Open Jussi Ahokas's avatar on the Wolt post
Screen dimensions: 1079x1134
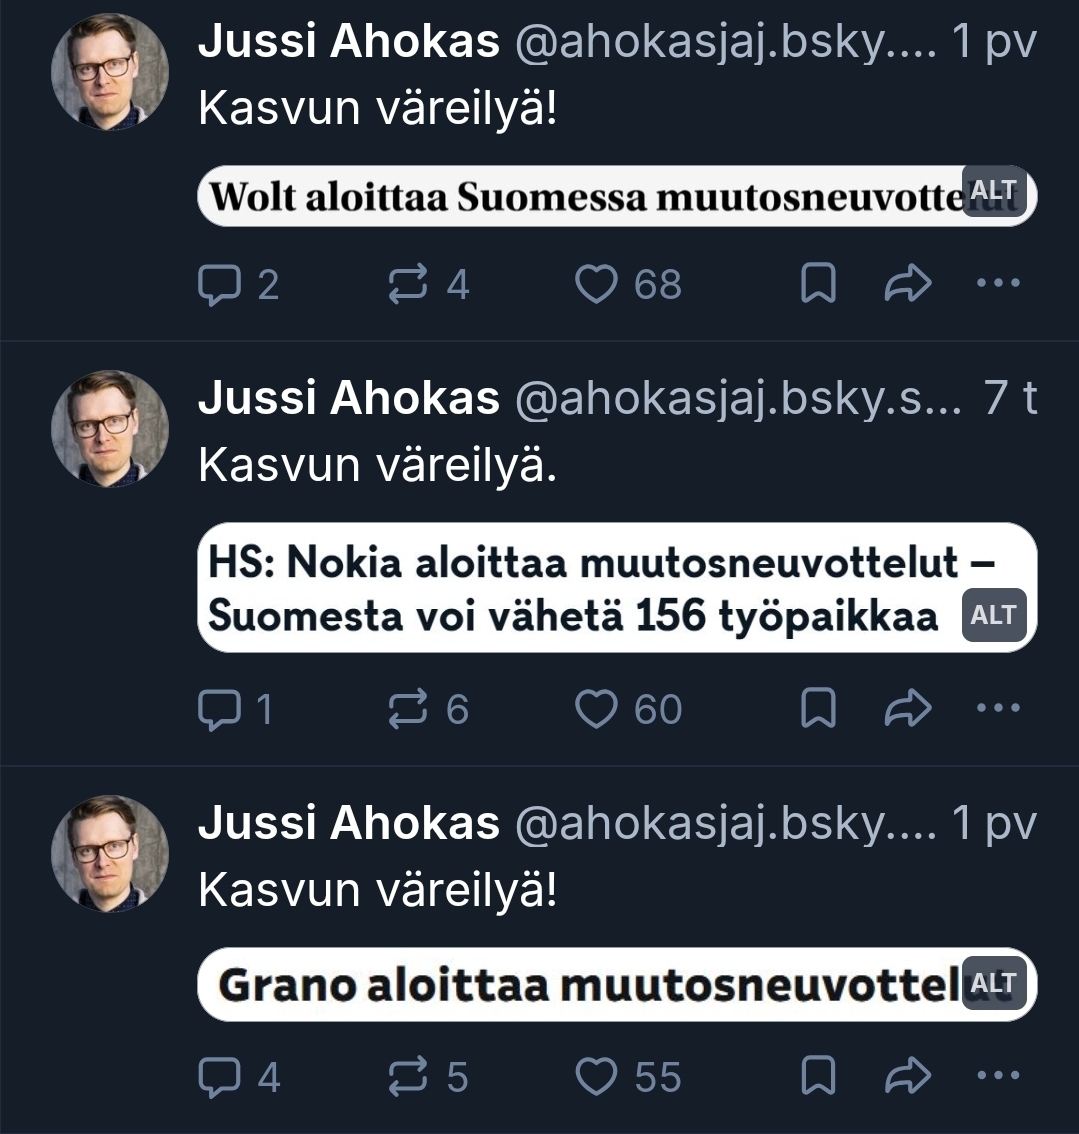110,72
